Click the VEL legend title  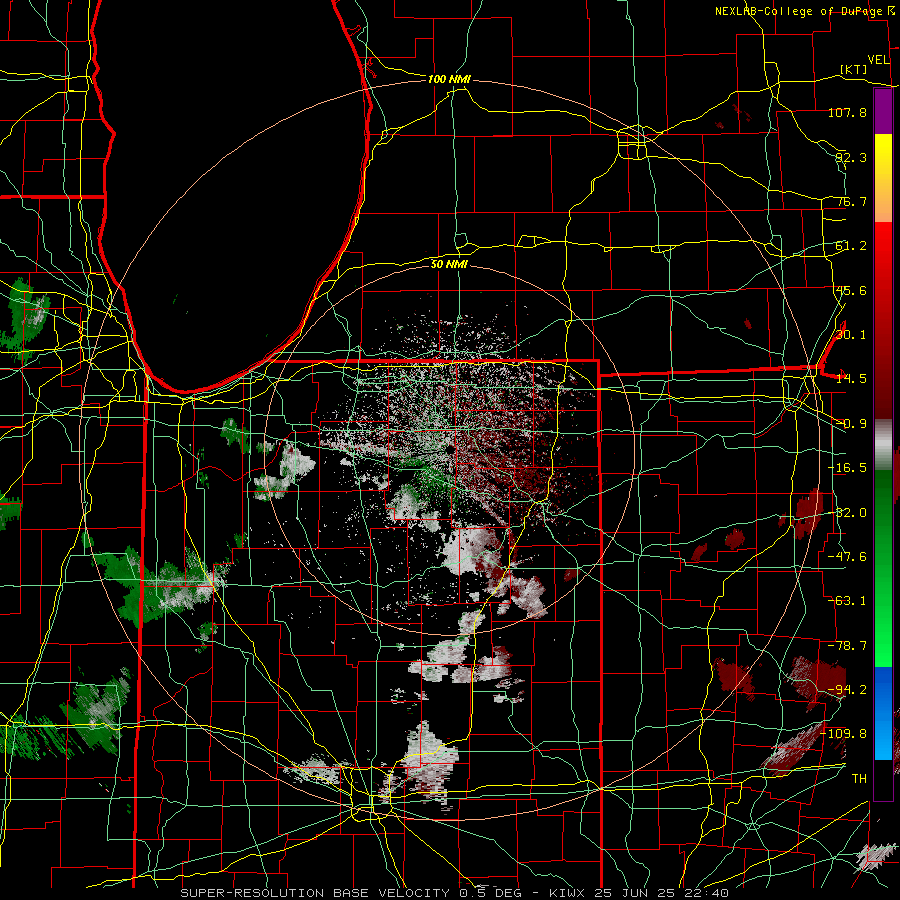pos(878,59)
